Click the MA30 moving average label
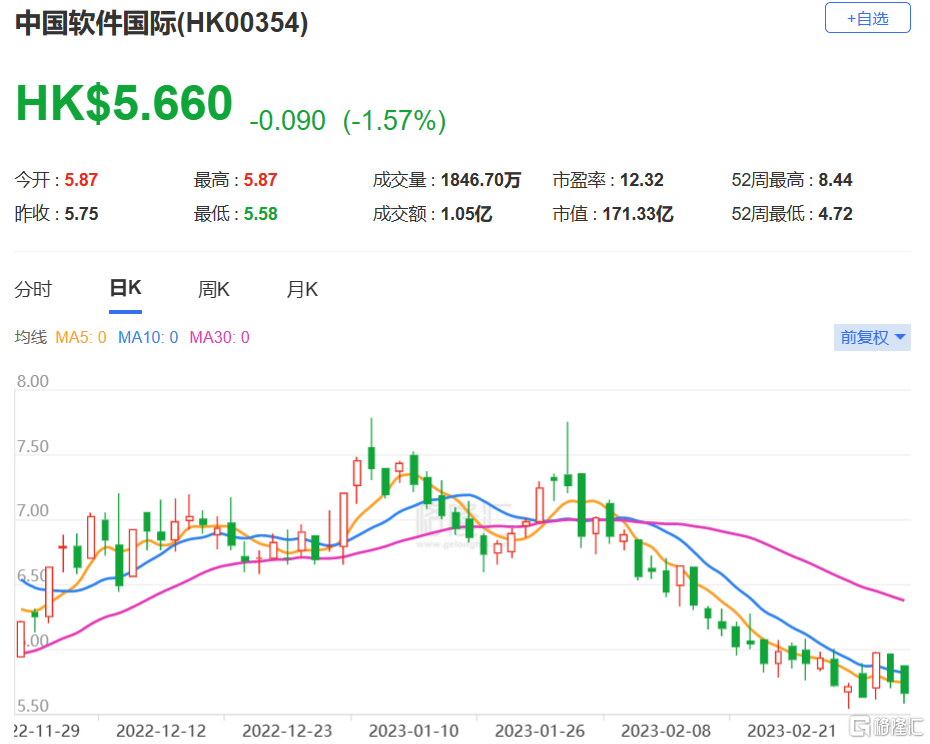This screenshot has width=930, height=744. click(219, 338)
